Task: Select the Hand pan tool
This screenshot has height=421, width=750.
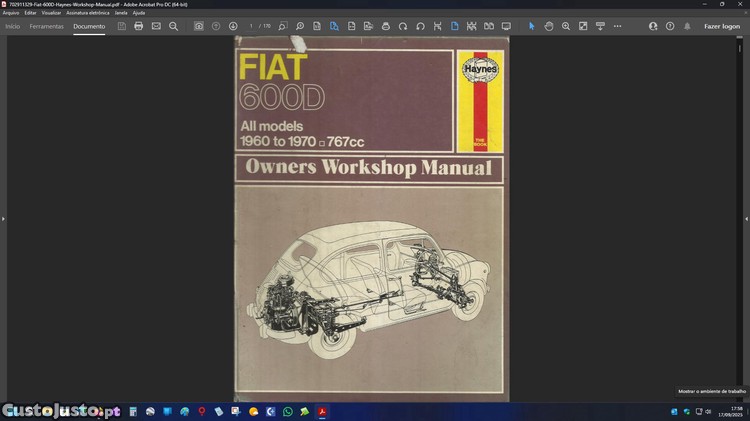Action: point(549,26)
